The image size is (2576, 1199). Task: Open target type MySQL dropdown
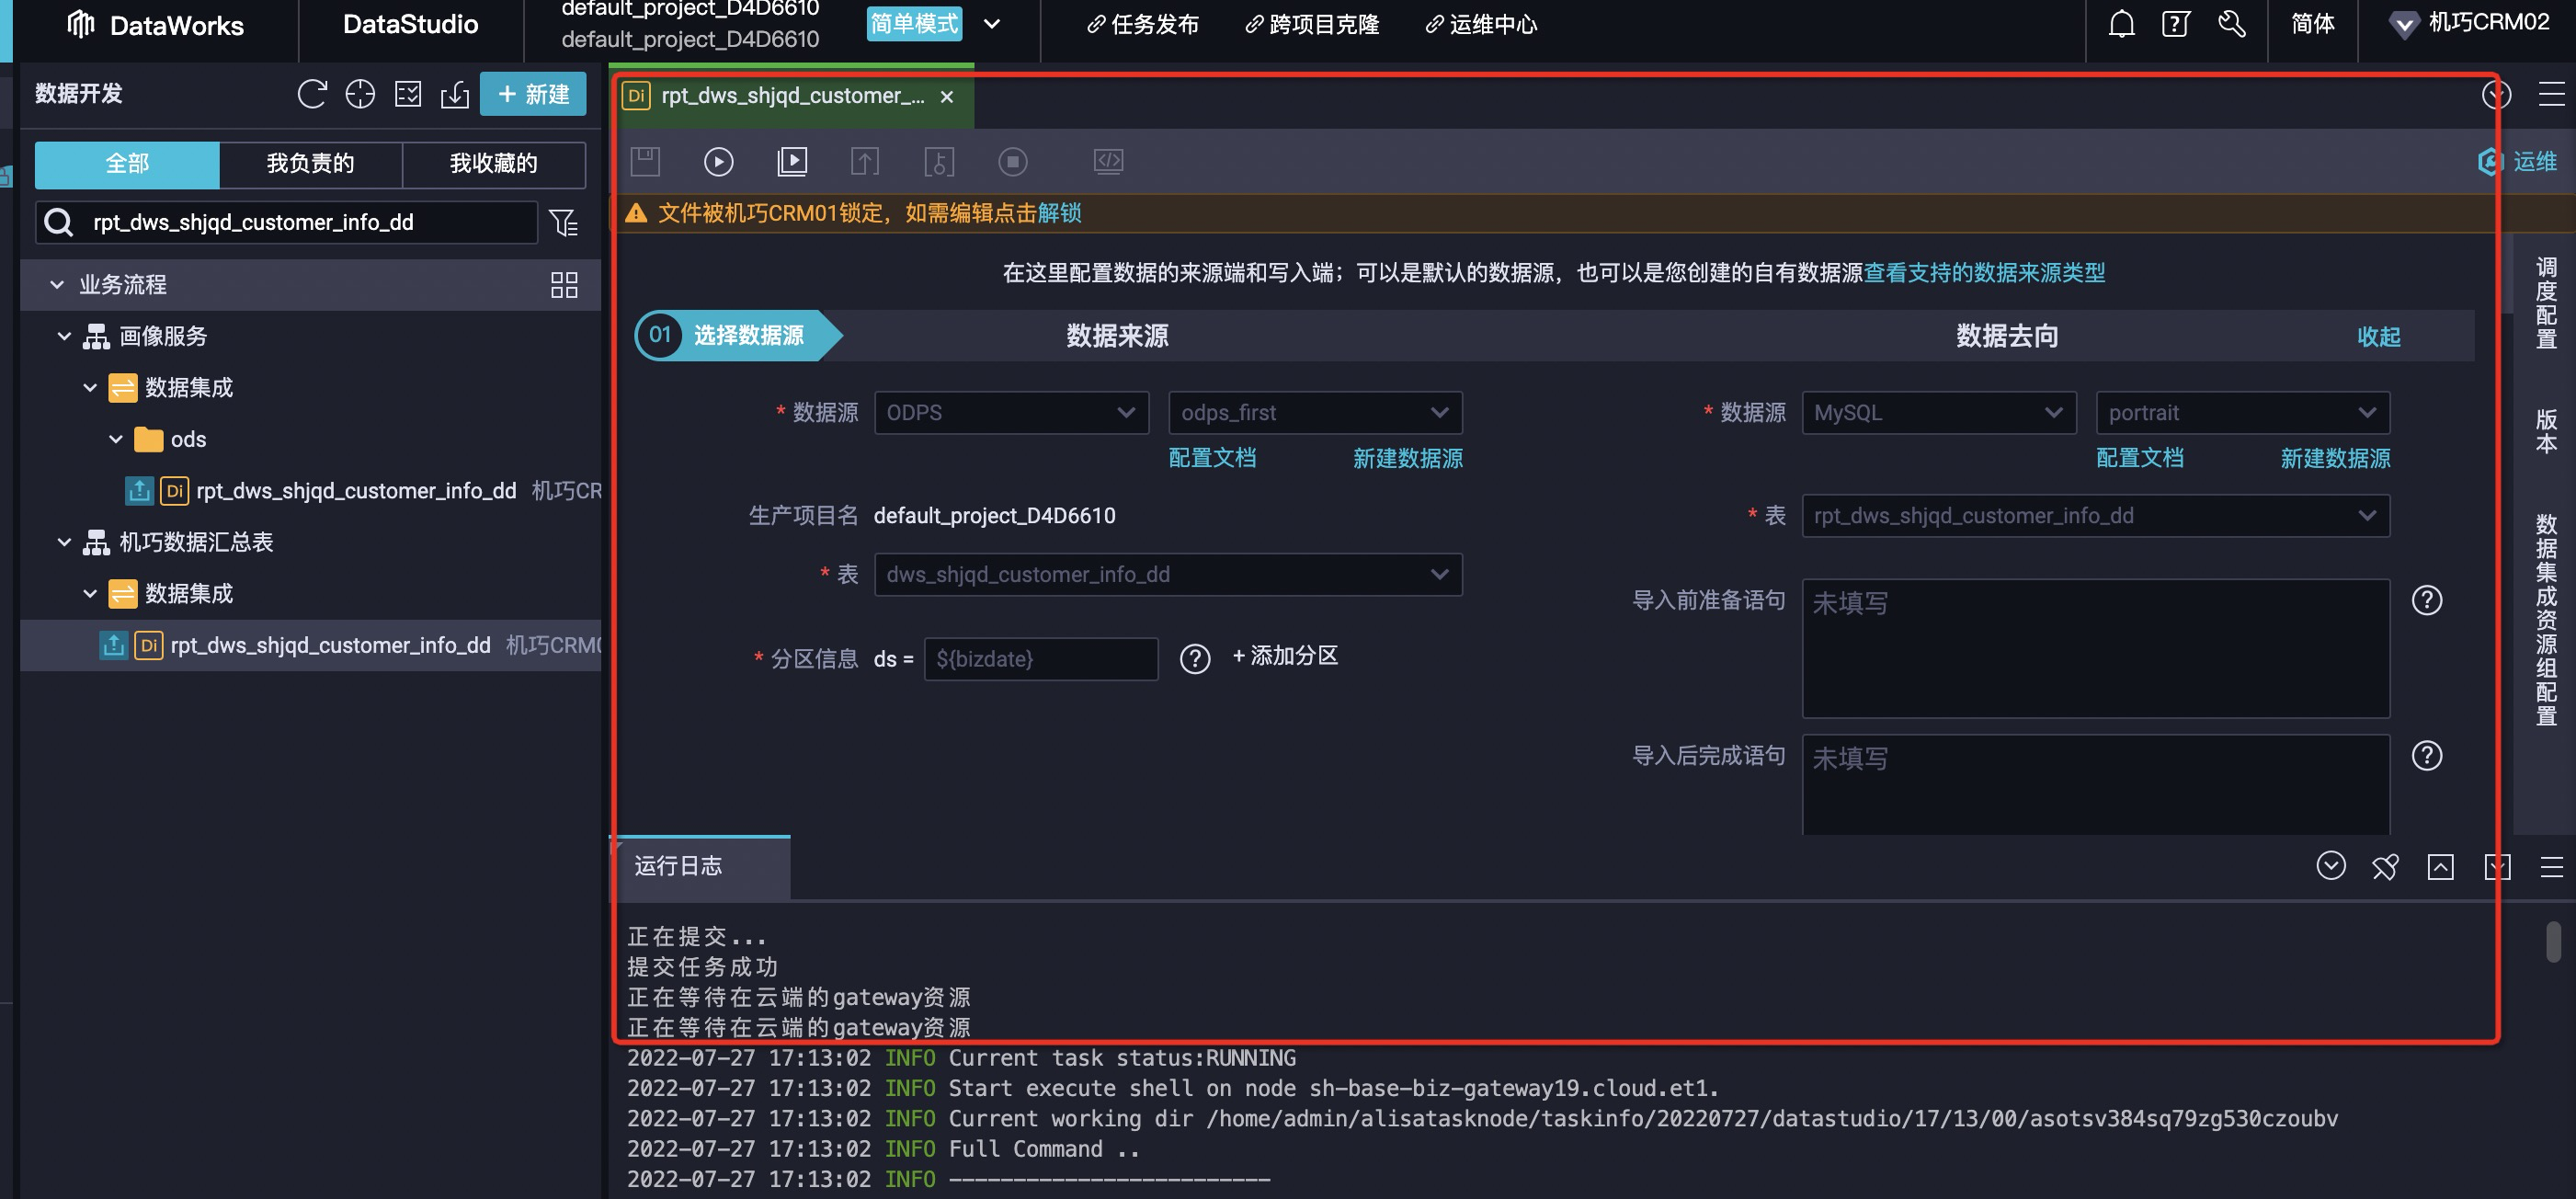pyautogui.click(x=1939, y=413)
